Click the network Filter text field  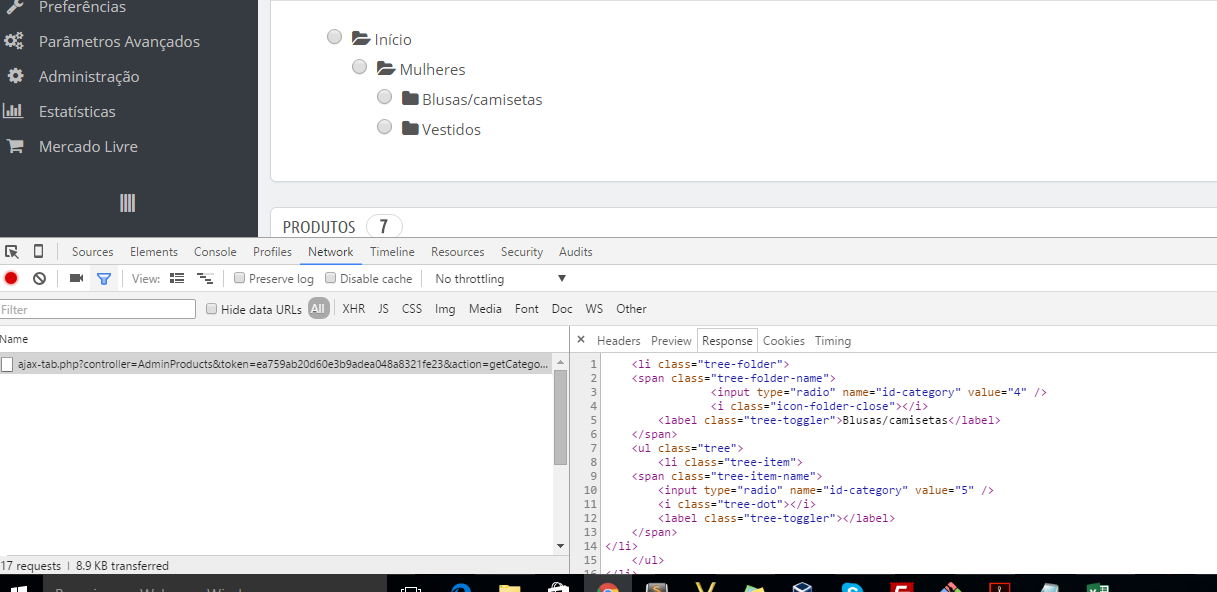[x=98, y=310]
